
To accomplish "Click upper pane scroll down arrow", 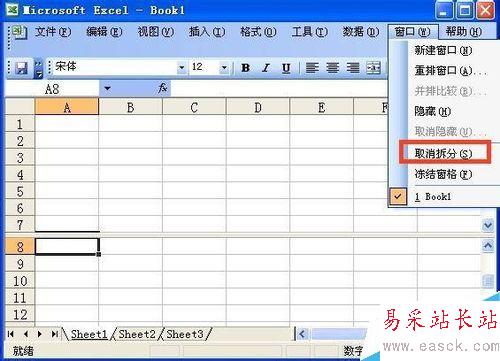I will pyautogui.click(x=488, y=226).
